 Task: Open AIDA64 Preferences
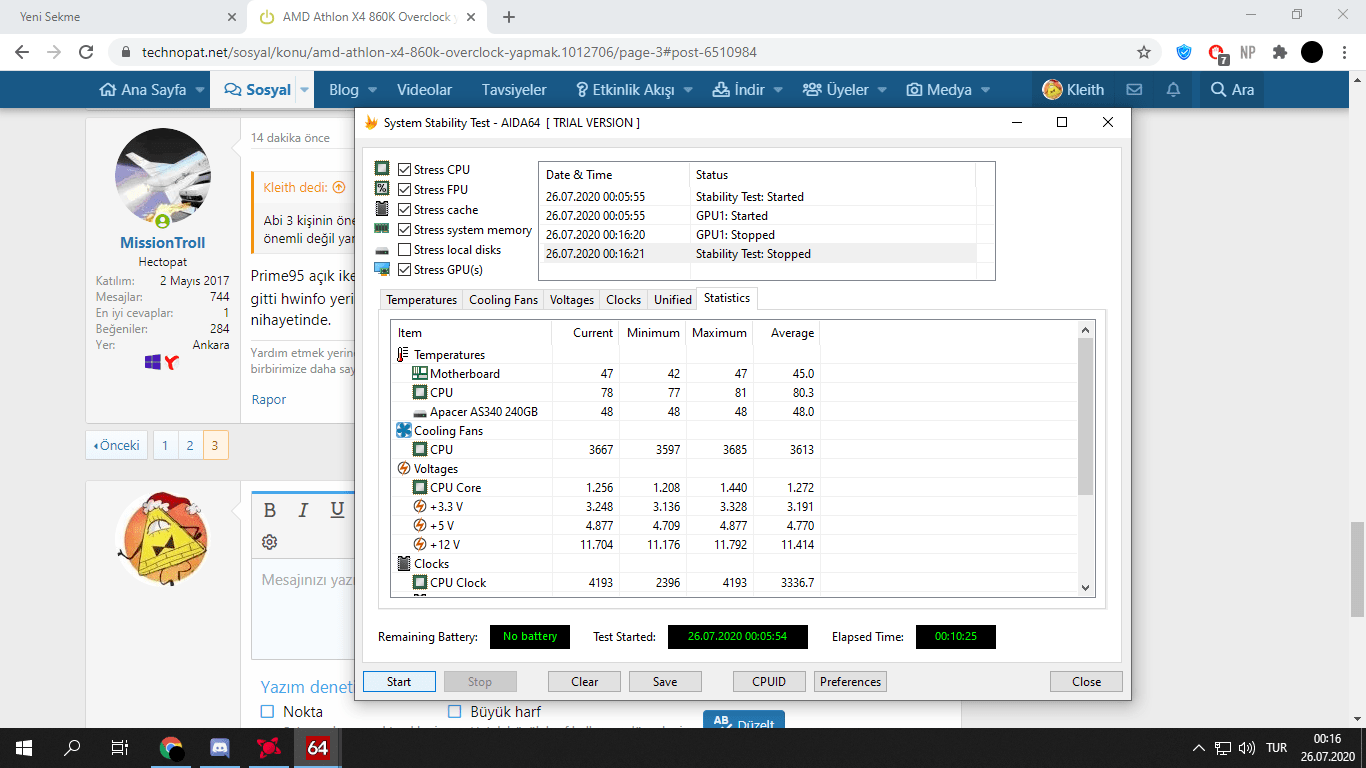[850, 682]
